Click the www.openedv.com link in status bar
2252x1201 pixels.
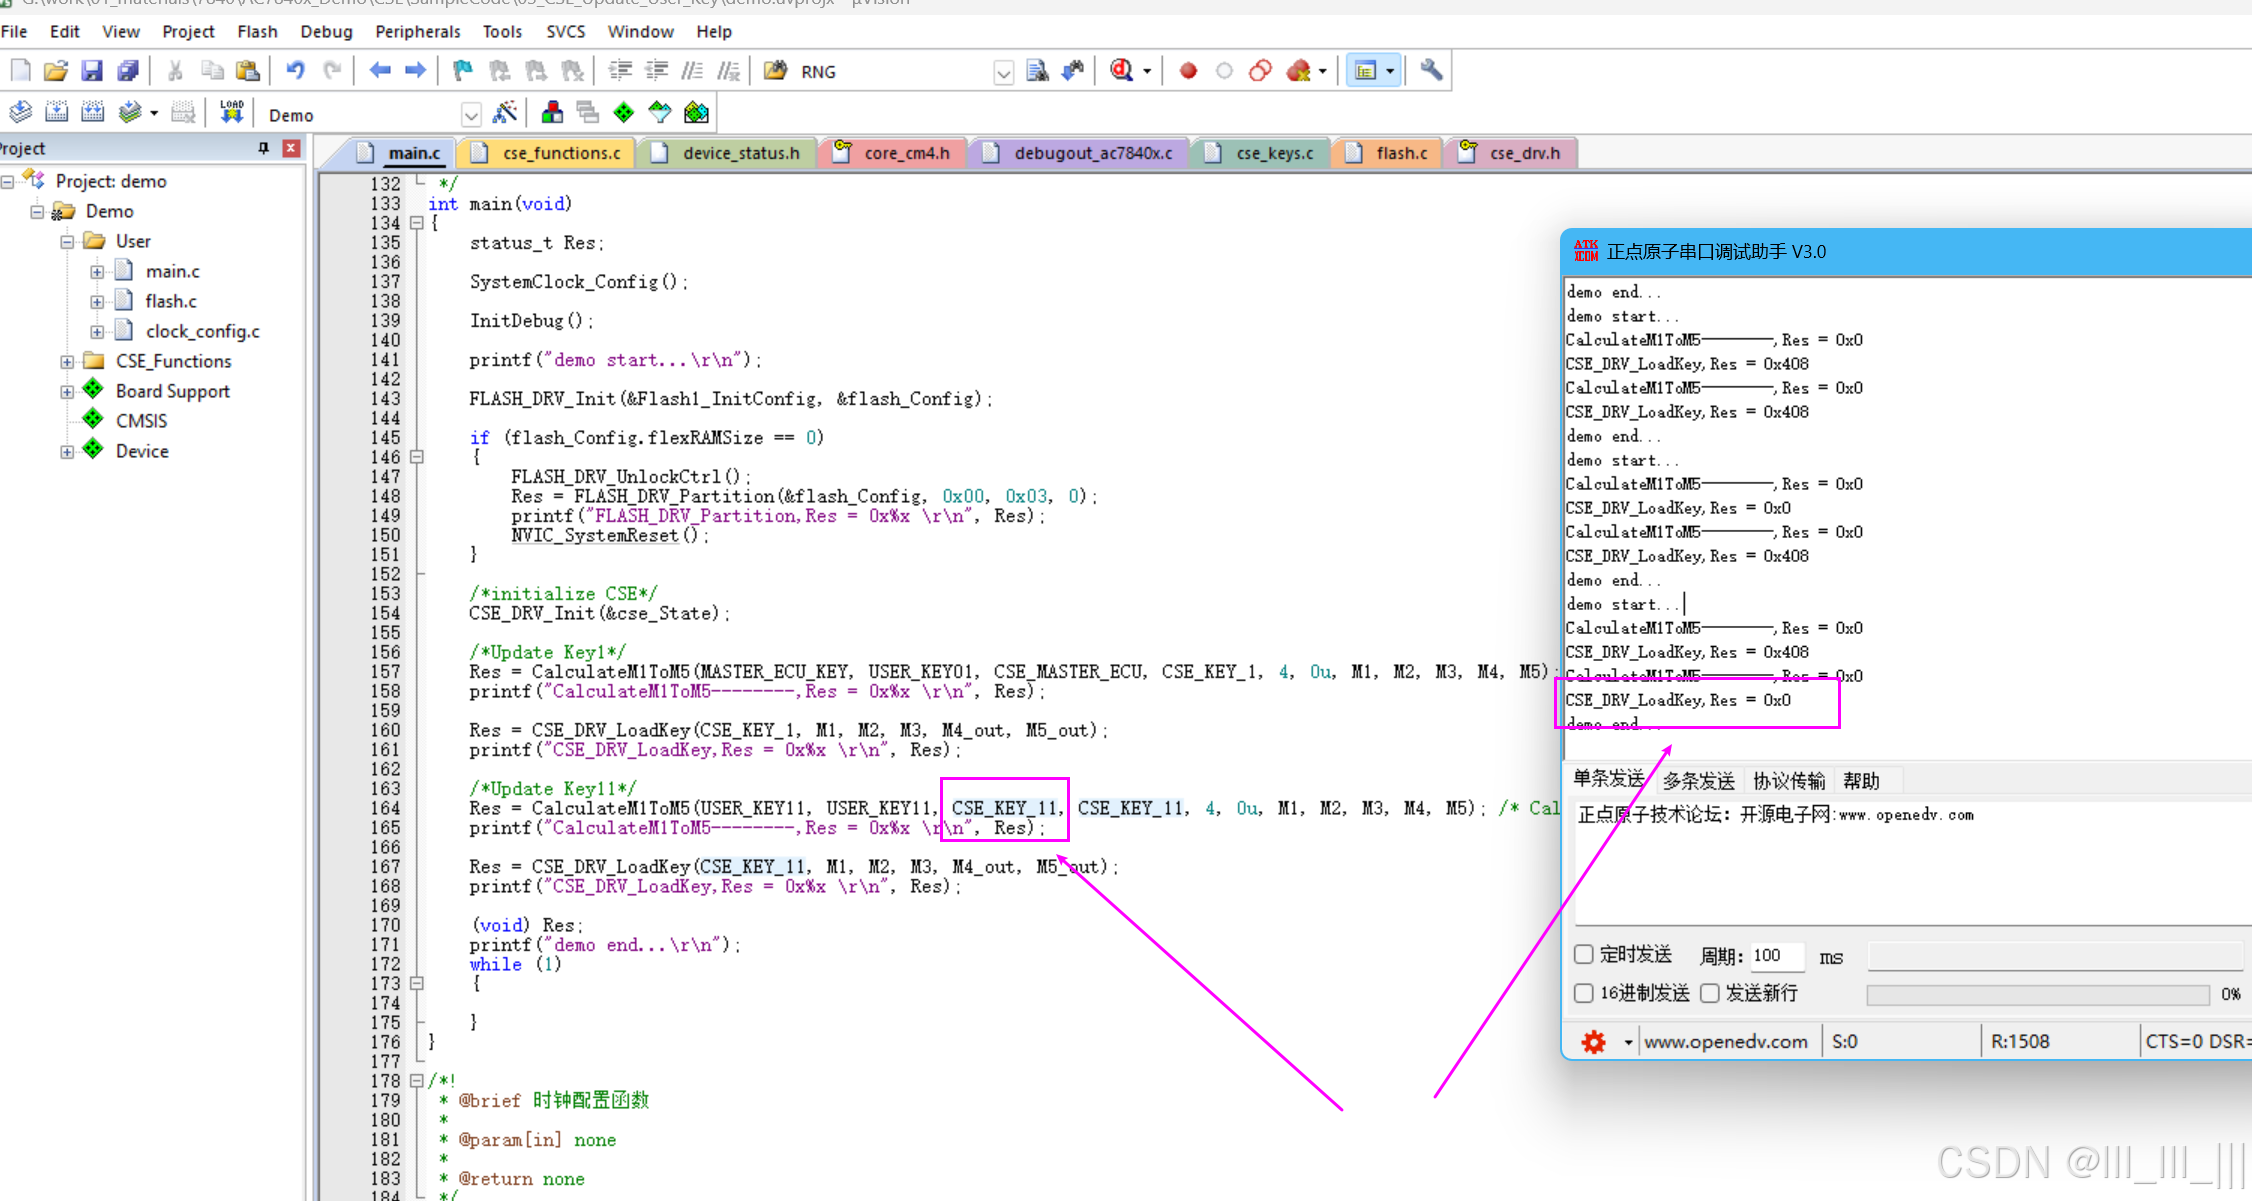click(1725, 1042)
